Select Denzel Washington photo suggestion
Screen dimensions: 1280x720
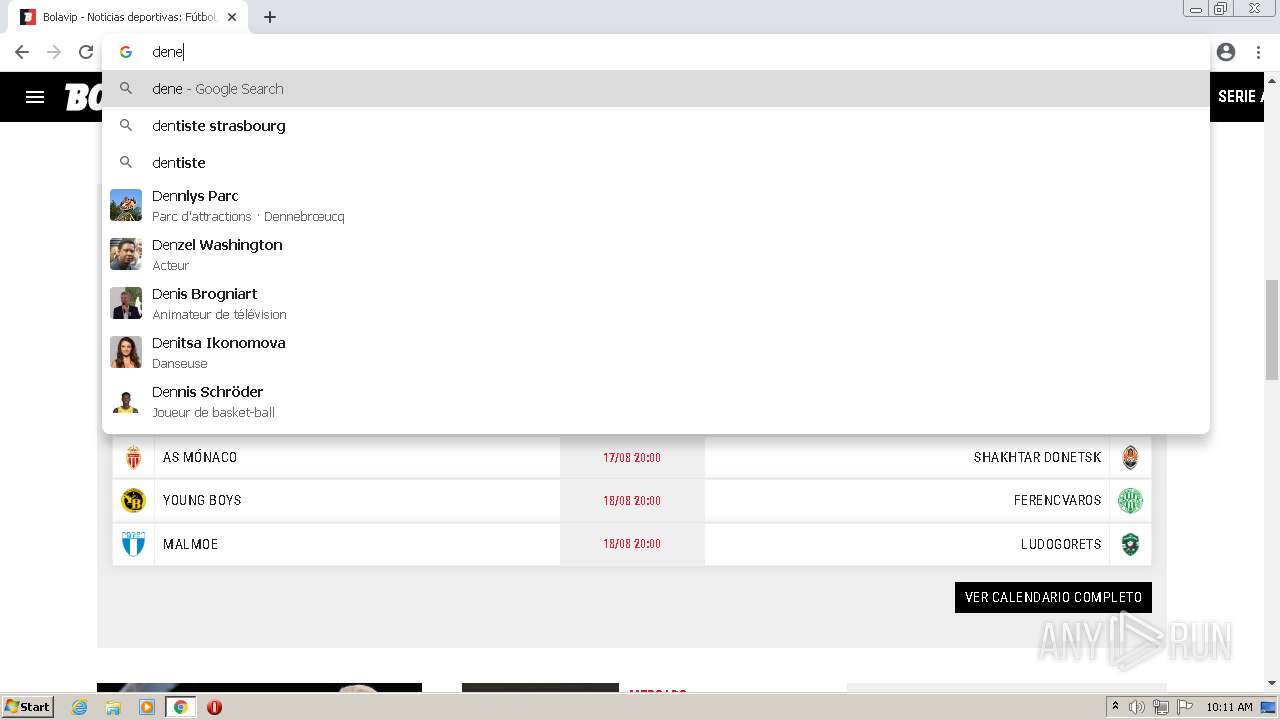(126, 254)
